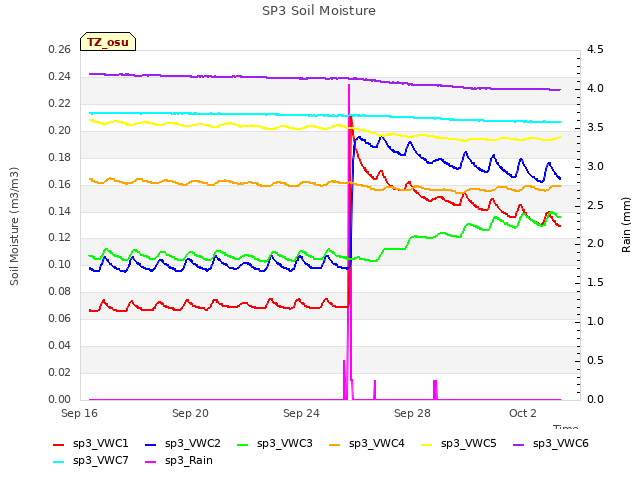Click the 0.16 left axis value
Viewport: 640px width, 480px height.
coord(60,184)
